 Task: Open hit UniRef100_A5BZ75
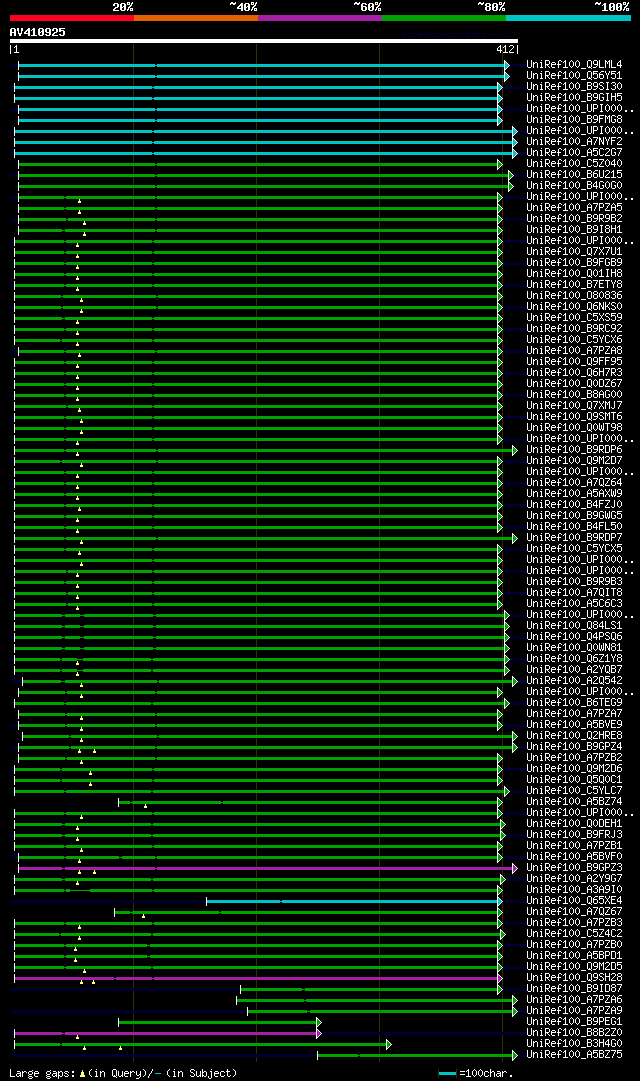[574, 1055]
